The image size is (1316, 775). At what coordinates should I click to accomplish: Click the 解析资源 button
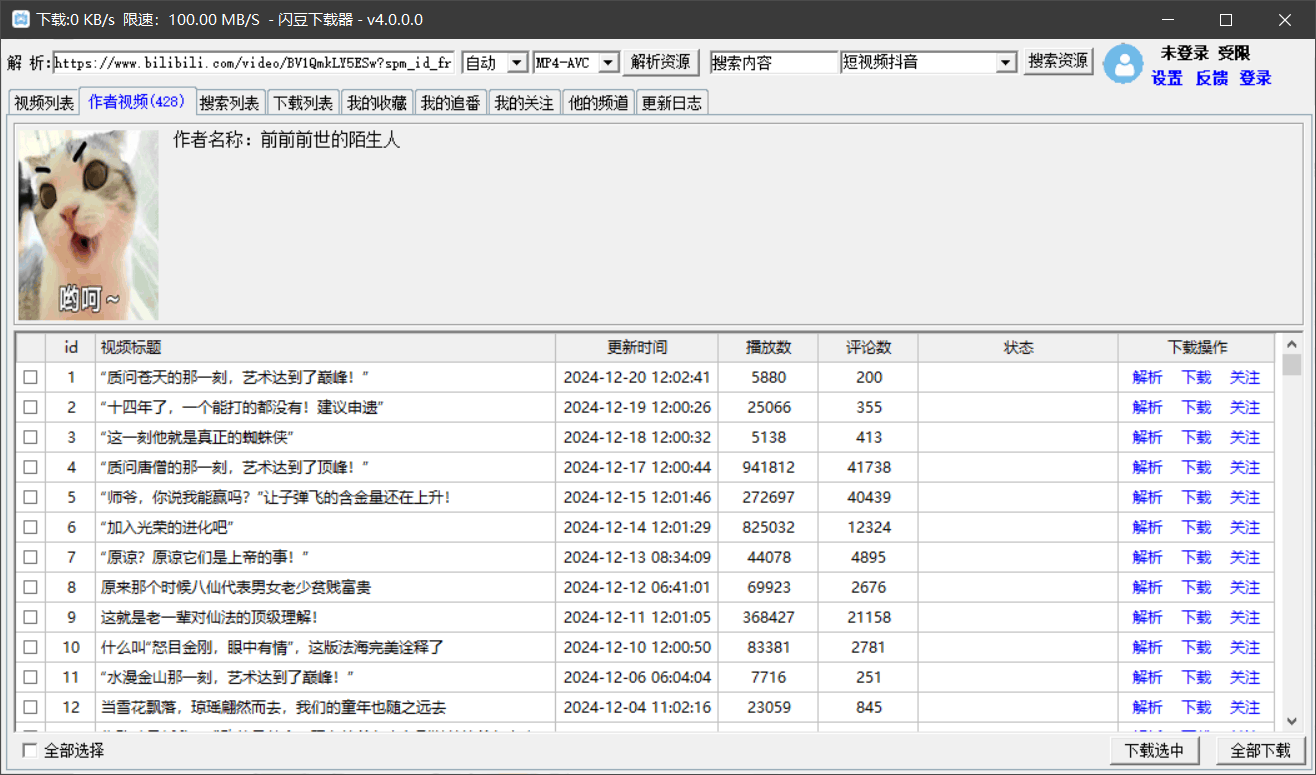661,62
